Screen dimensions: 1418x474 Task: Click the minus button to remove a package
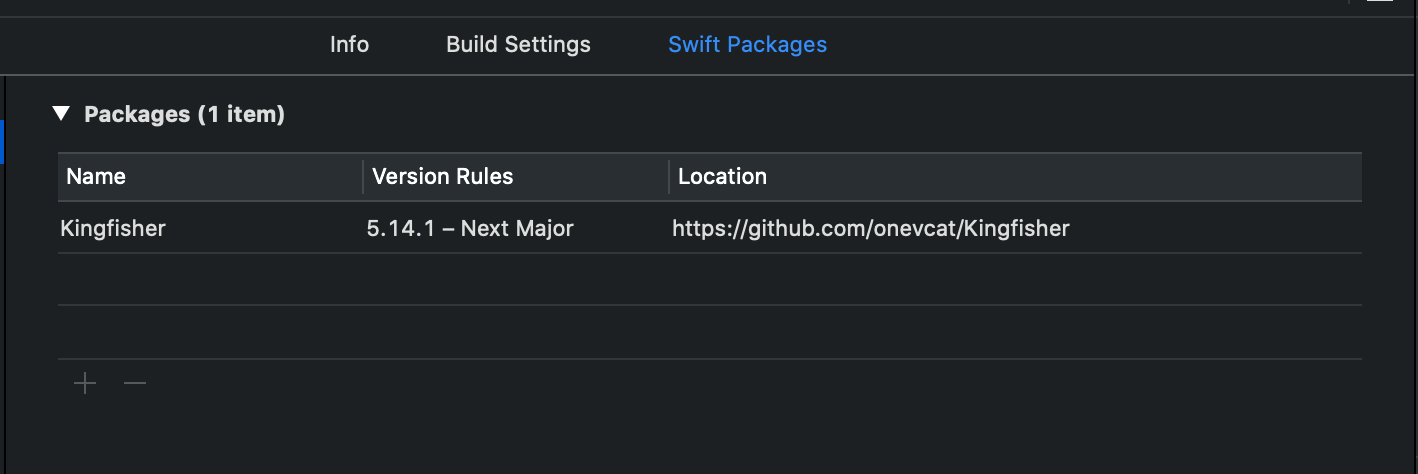(135, 383)
